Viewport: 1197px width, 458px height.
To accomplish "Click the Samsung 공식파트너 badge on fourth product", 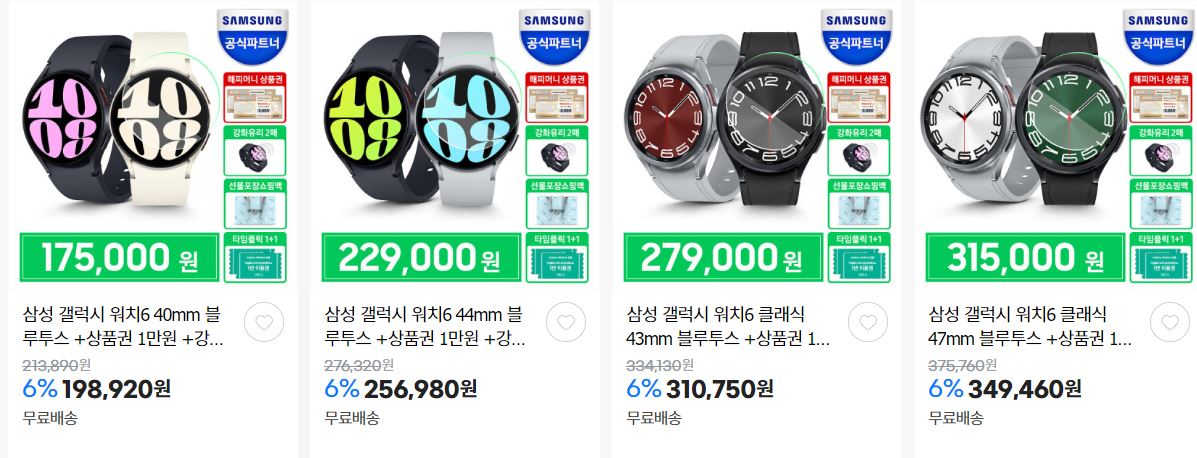I will [1157, 36].
